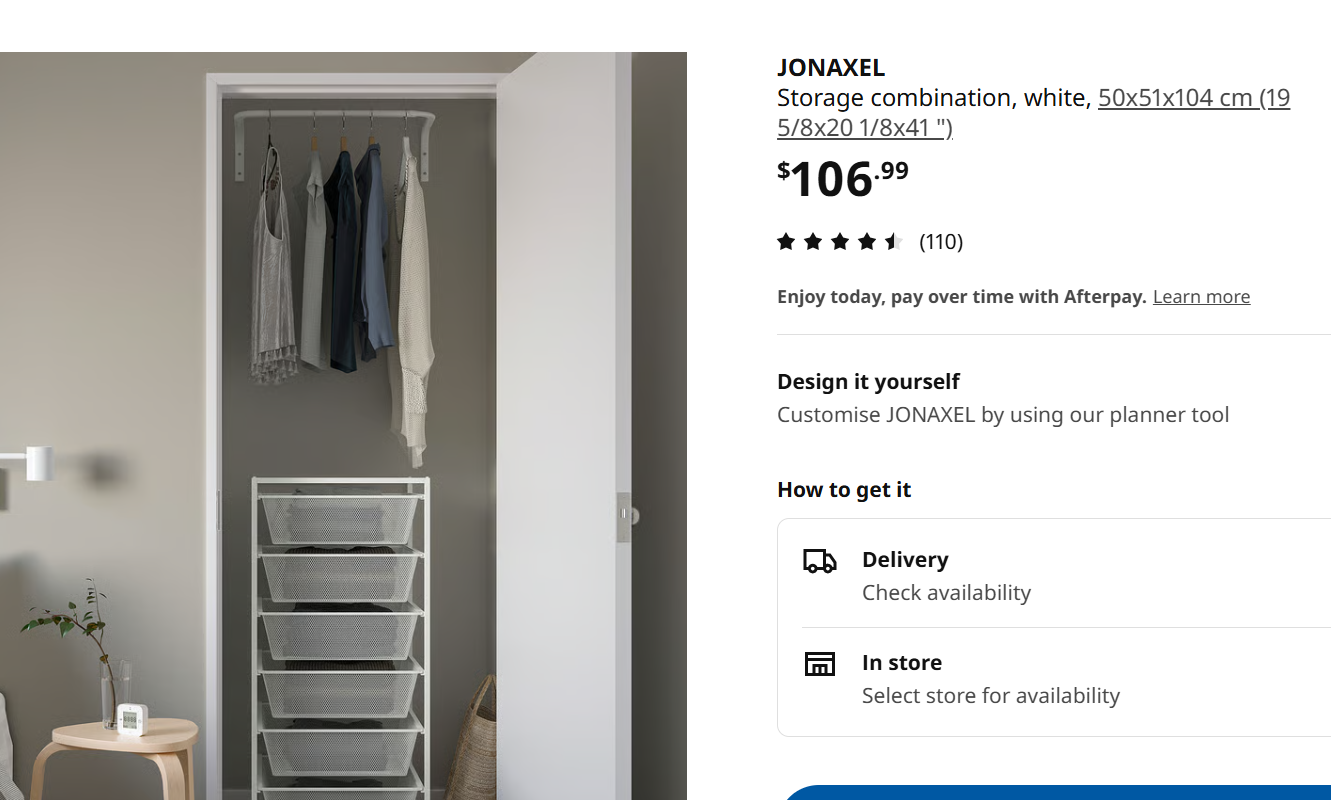This screenshot has width=1331, height=800.
Task: Open the (110) reviews count
Action: click(941, 242)
